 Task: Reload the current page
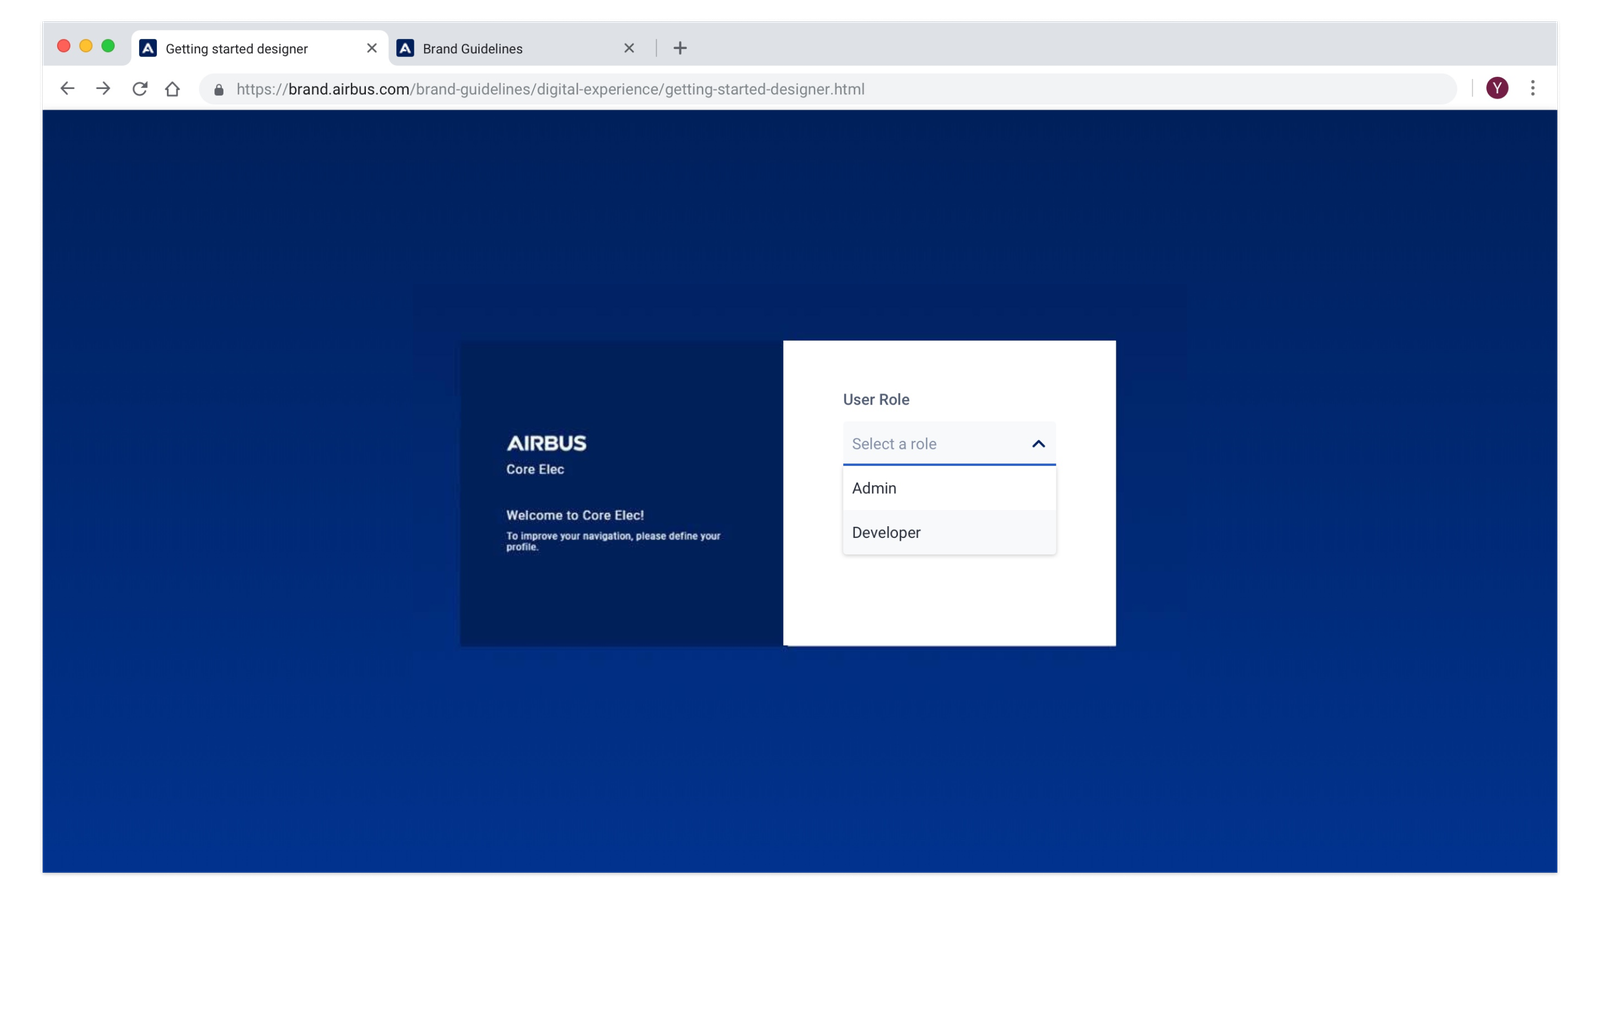140,89
